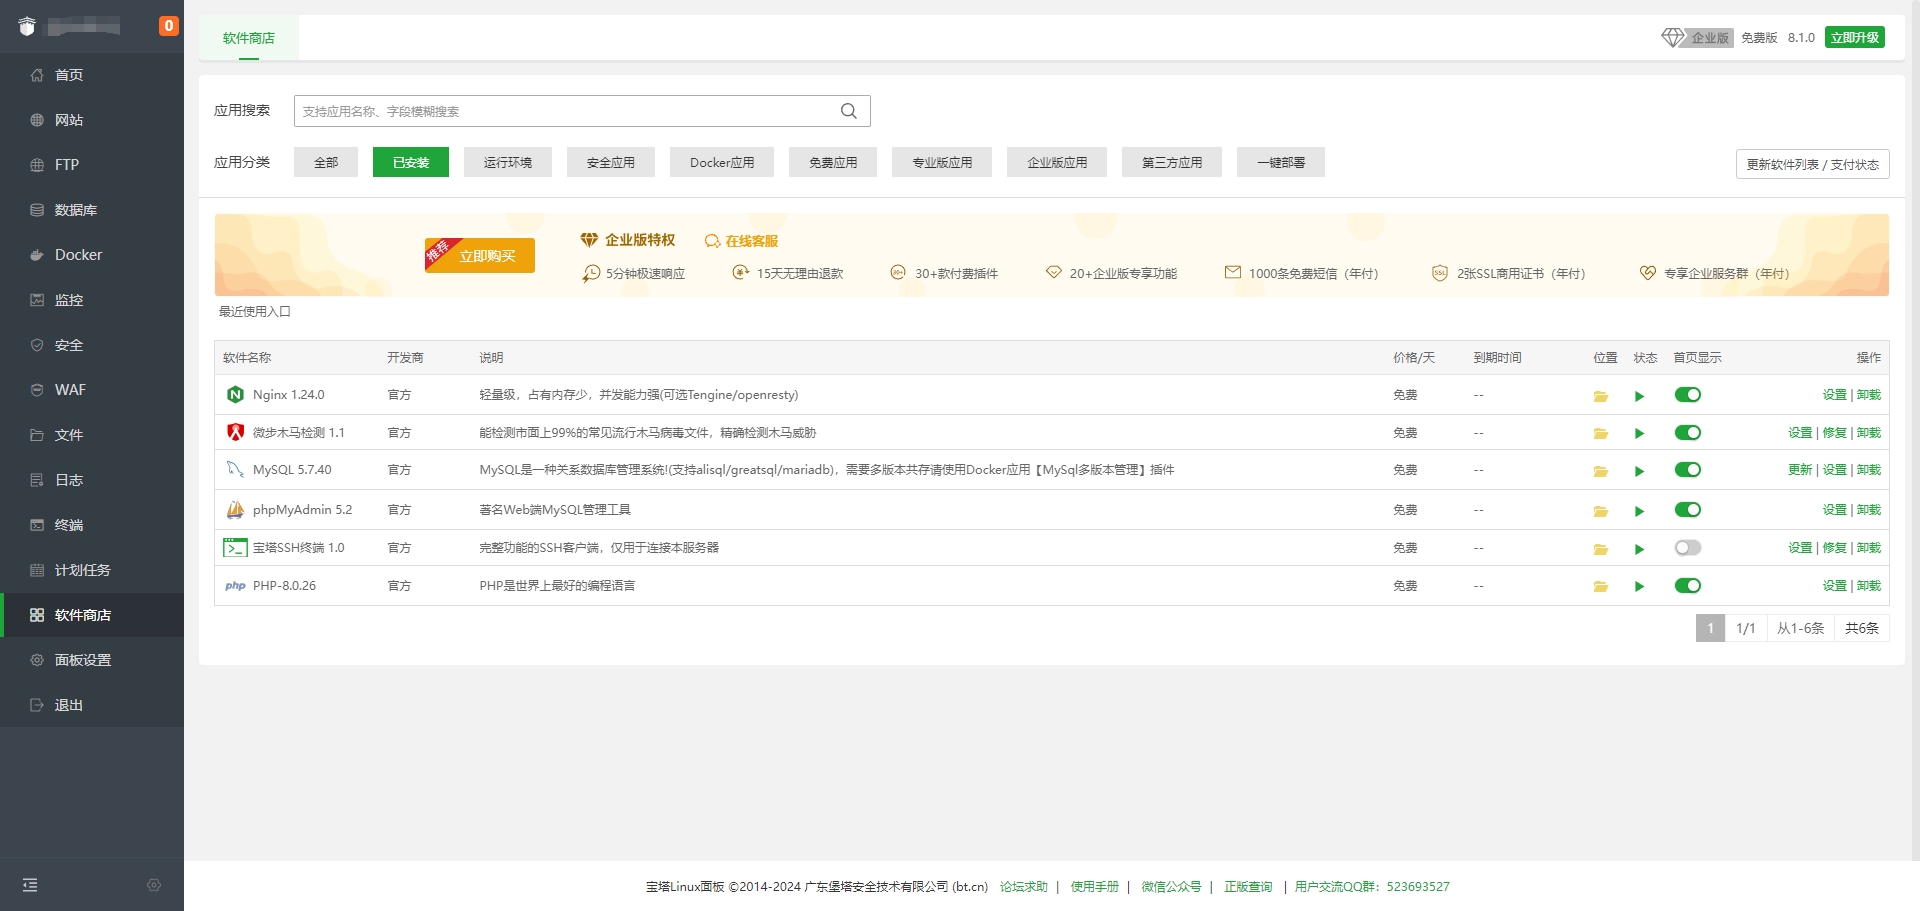Screen dimensions: 1920x911
Task: Click the enterprise diamond icon
Action: [x=1672, y=38]
